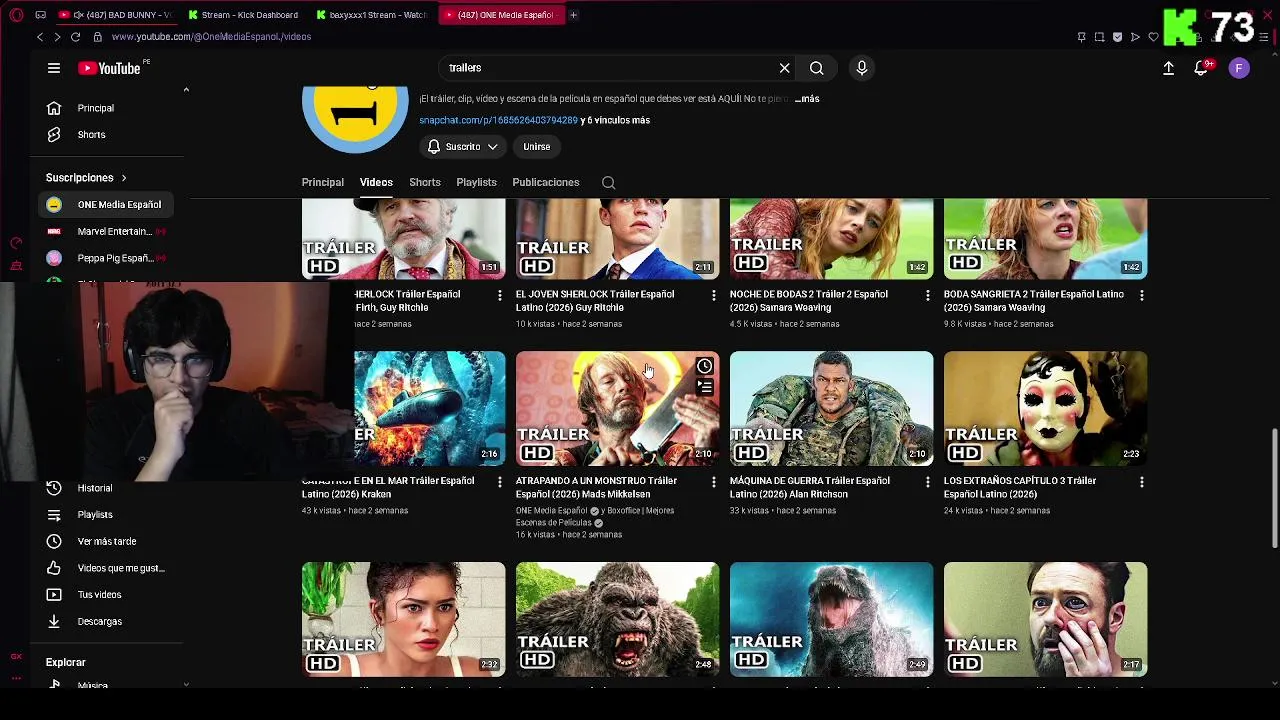Switch to baxyxxx1 Stream browser tab
Viewport: 1280px width, 720px height.
(x=371, y=15)
